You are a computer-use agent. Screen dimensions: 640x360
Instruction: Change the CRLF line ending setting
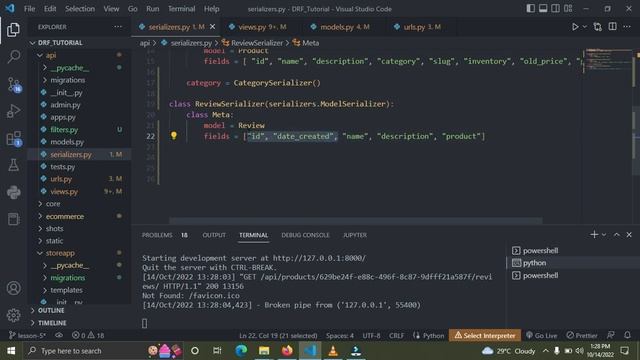396,336
